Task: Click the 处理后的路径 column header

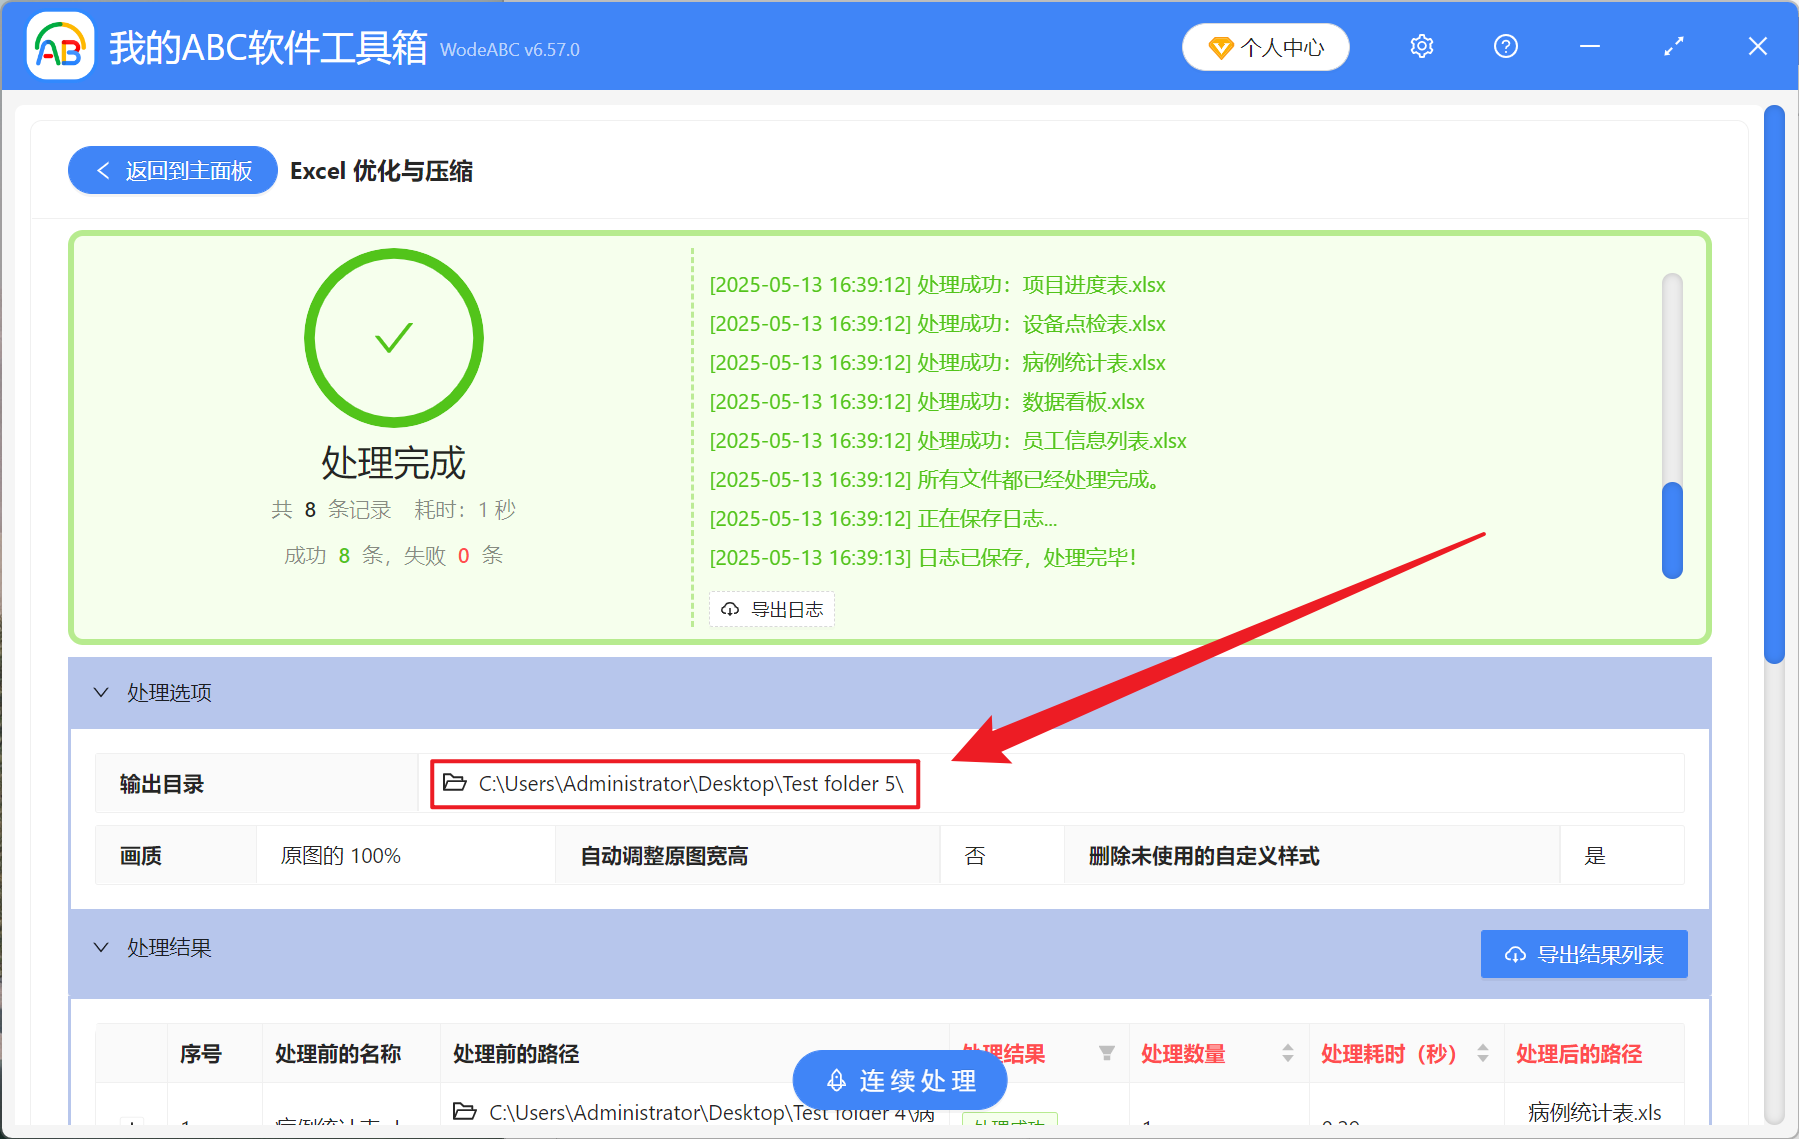Action: pyautogui.click(x=1578, y=1054)
